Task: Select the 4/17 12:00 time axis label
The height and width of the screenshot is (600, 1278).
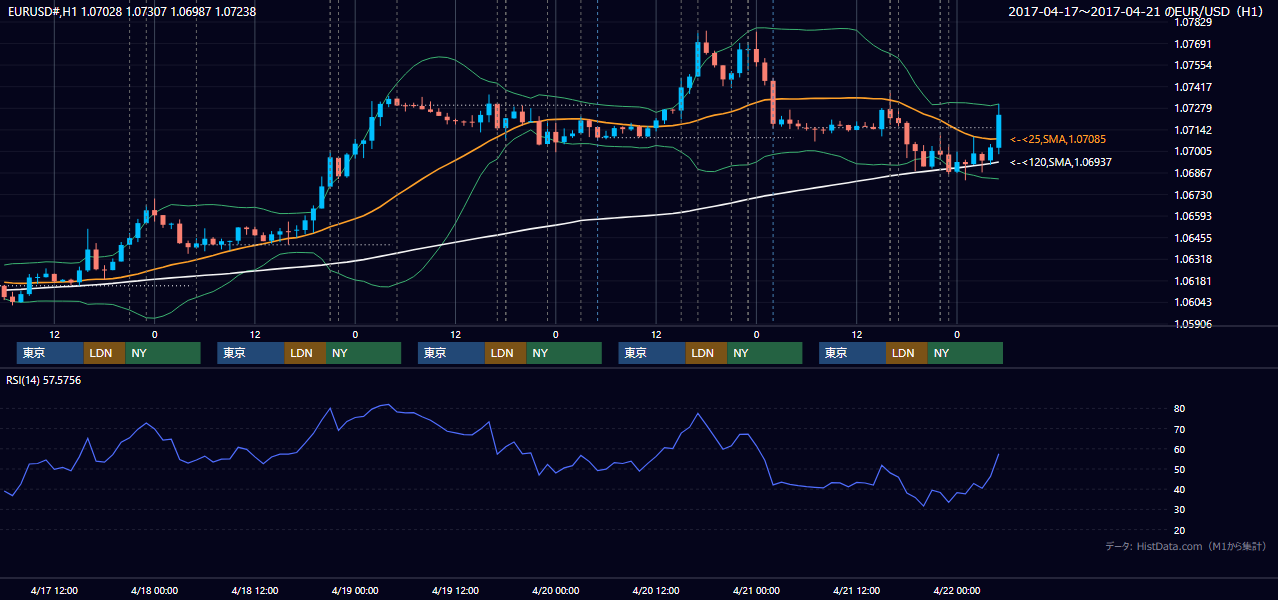Action: click(55, 590)
